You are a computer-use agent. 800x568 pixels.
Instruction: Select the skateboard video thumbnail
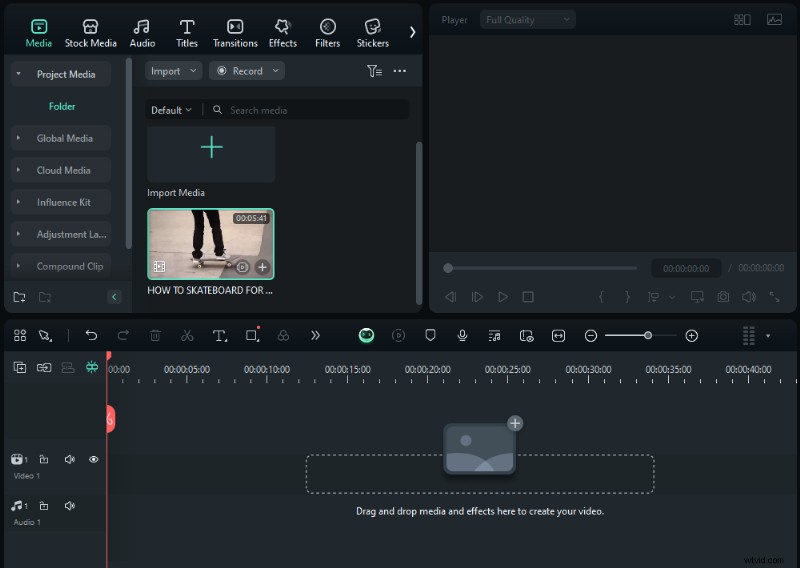click(x=211, y=244)
